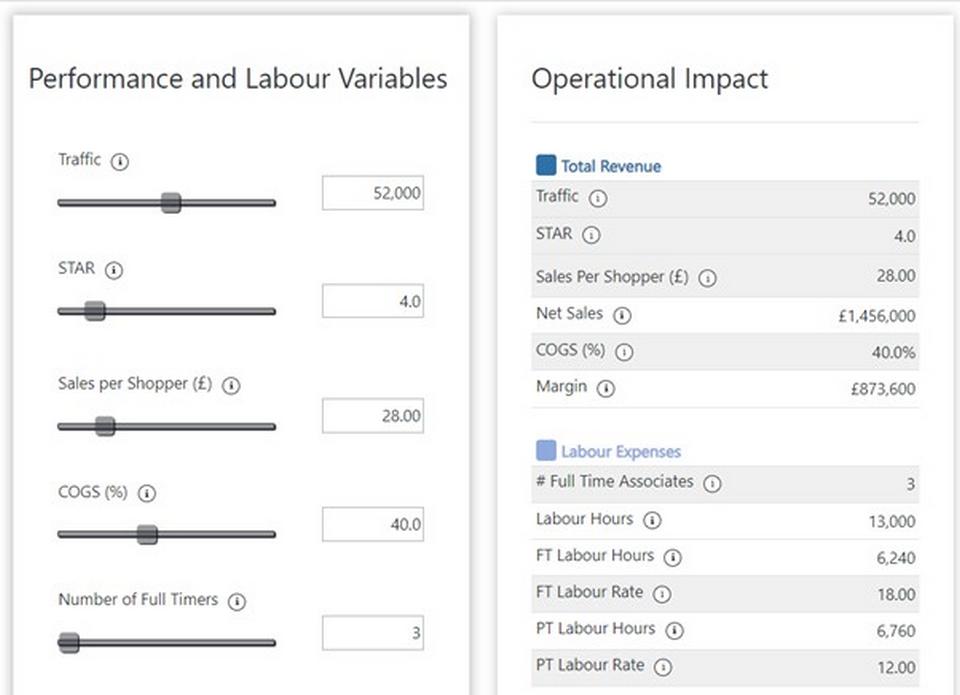
Task: Click the Traffic value field showing 52,000
Action: pyautogui.click(x=372, y=193)
